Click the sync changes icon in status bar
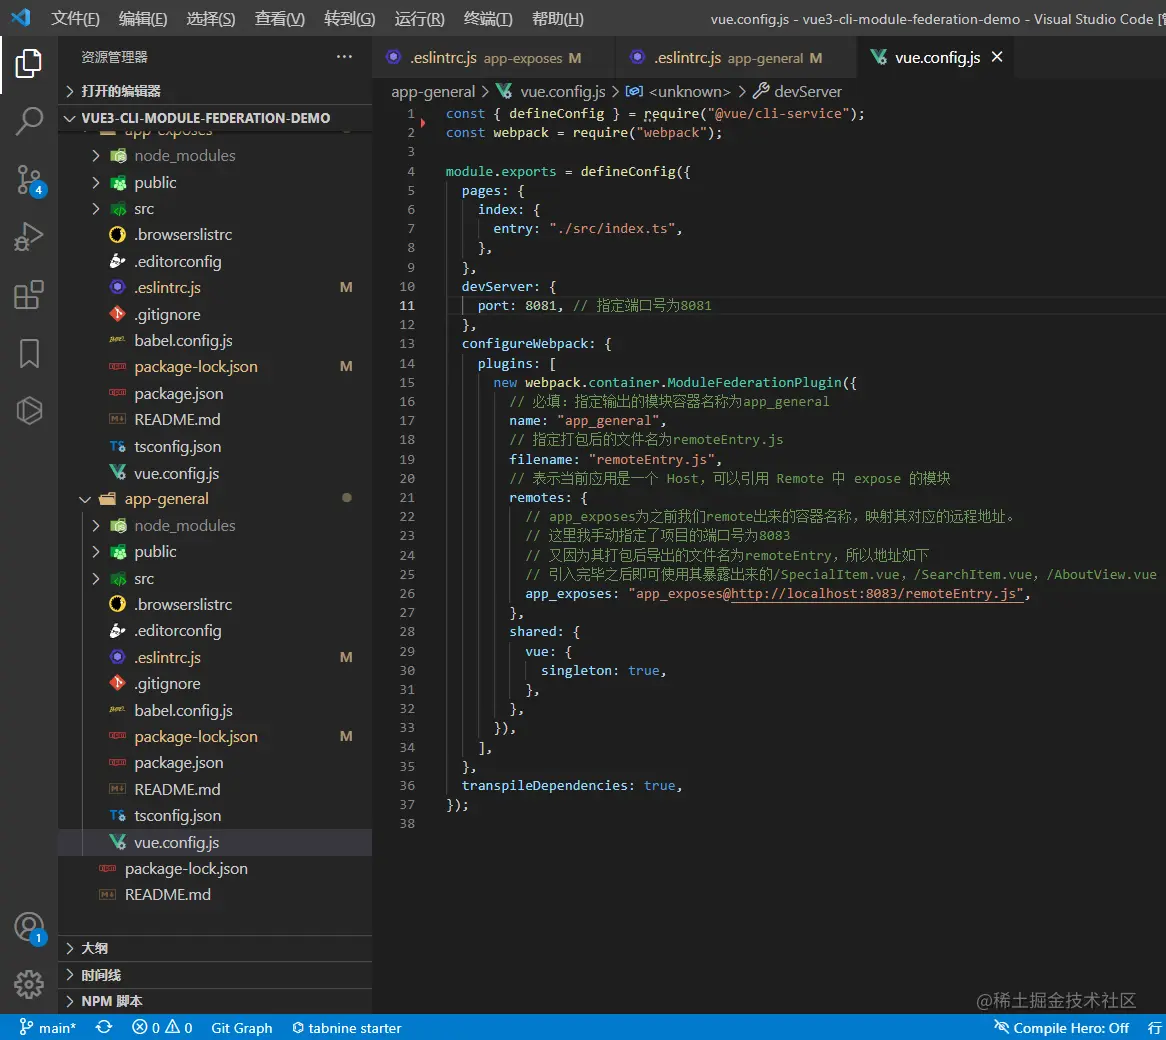 click(104, 1027)
